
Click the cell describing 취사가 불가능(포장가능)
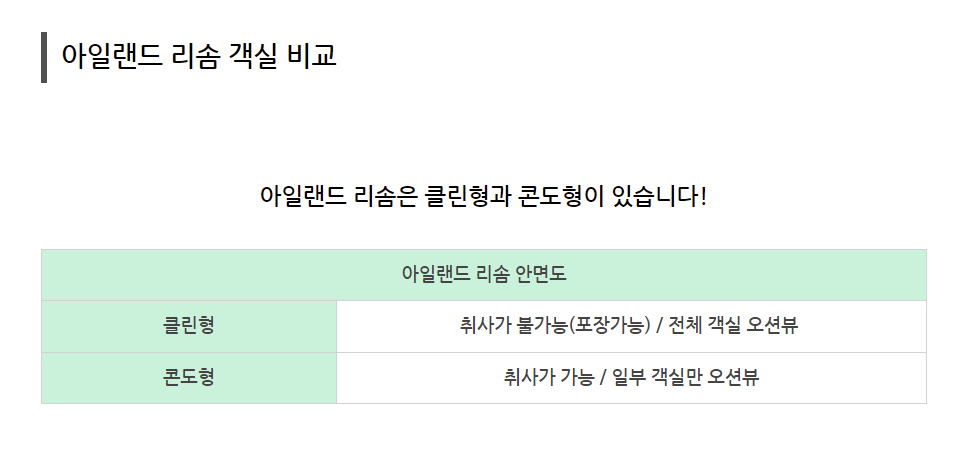[x=631, y=326]
